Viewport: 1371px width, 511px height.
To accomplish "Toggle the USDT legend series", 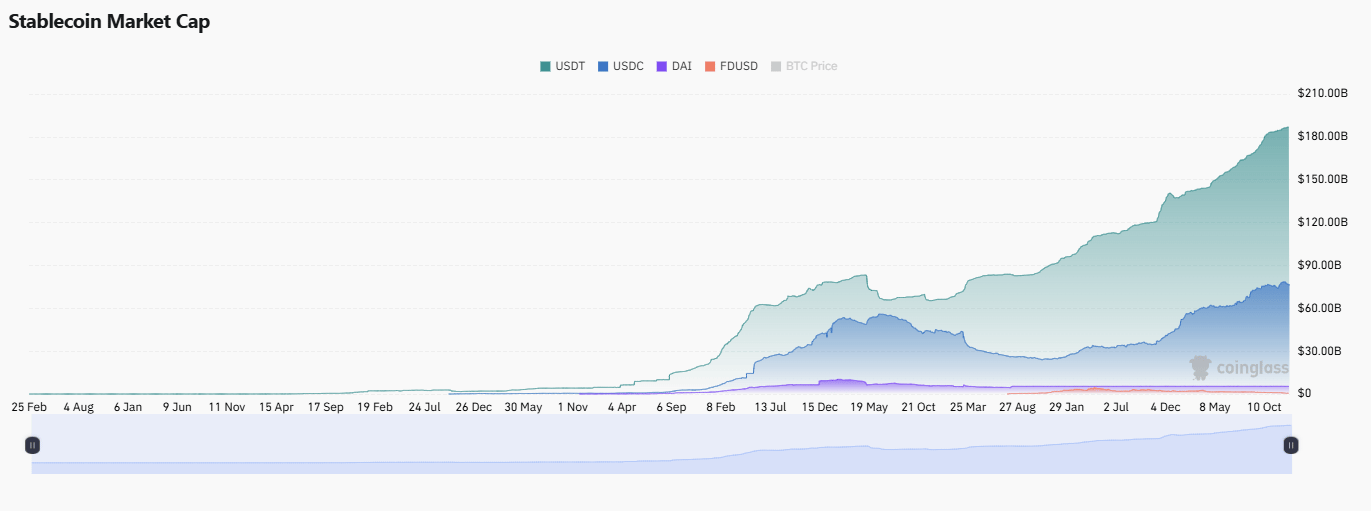I will pyautogui.click(x=562, y=66).
